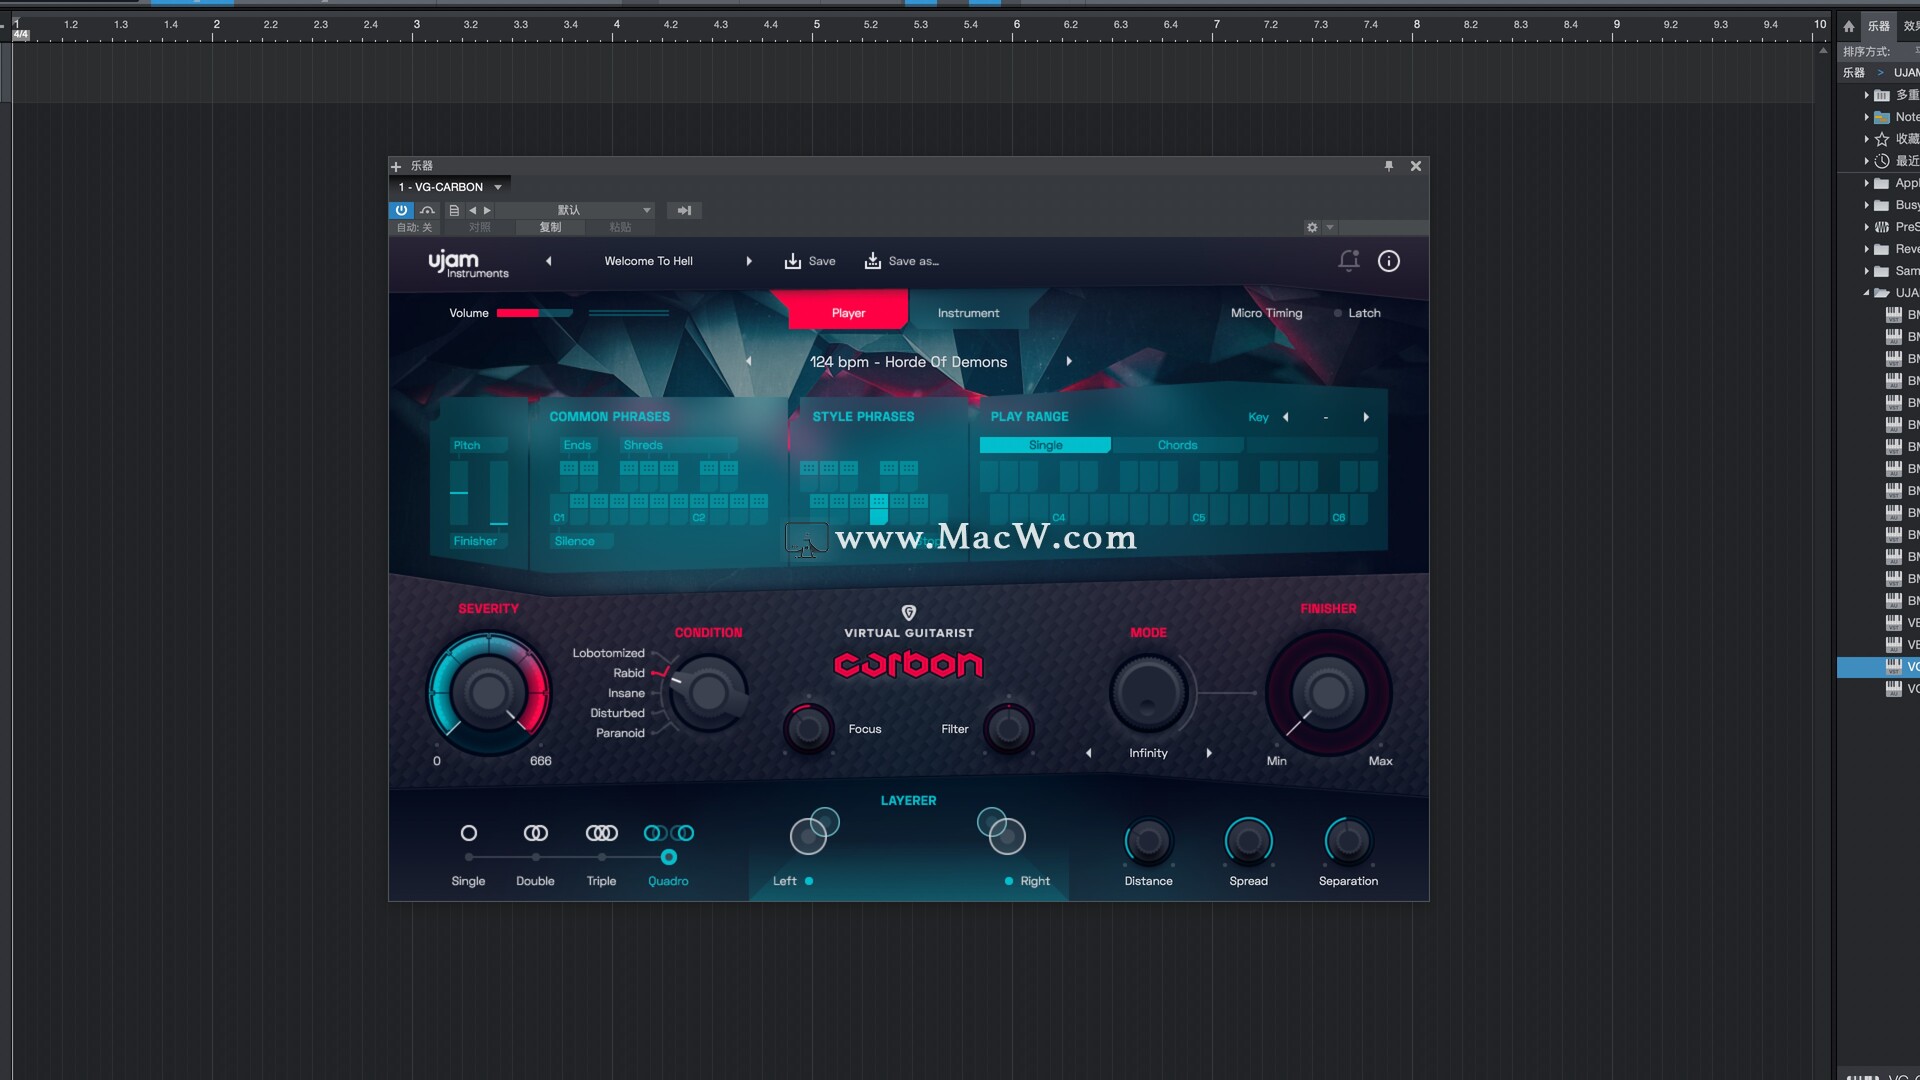Viewport: 1920px width, 1080px height.
Task: Collapse the UJAM folder in the browser
Action: point(1864,292)
